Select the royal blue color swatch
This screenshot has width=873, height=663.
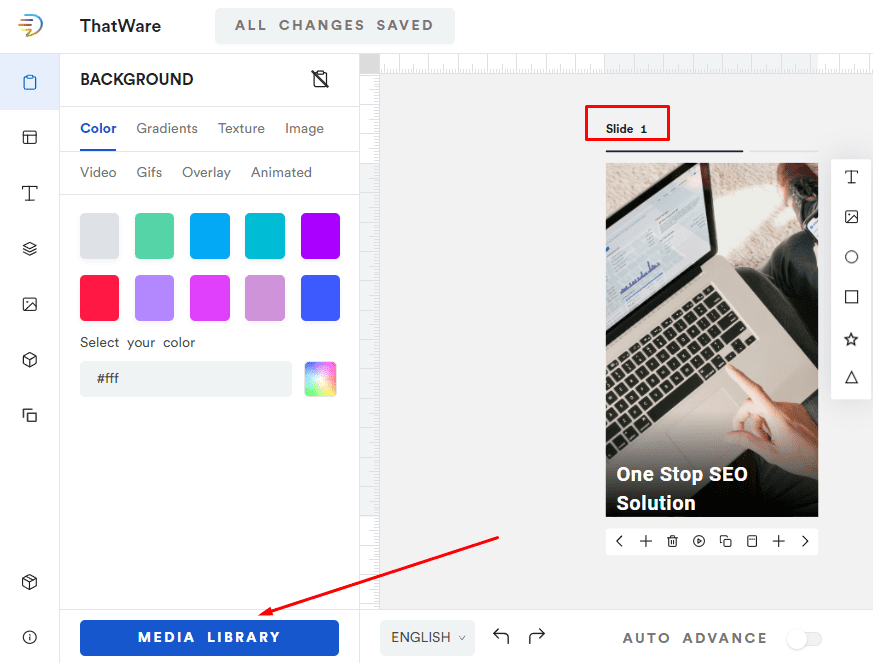click(320, 298)
